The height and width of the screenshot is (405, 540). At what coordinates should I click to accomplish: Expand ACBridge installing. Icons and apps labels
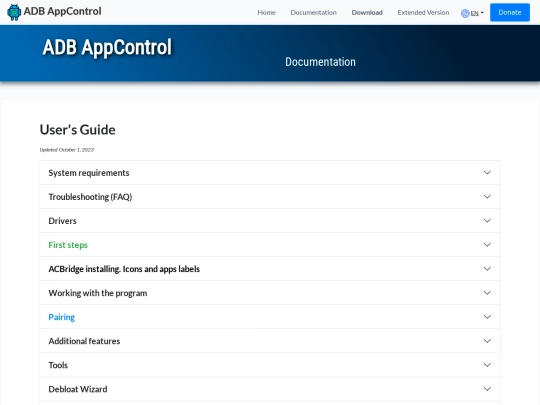click(270, 269)
